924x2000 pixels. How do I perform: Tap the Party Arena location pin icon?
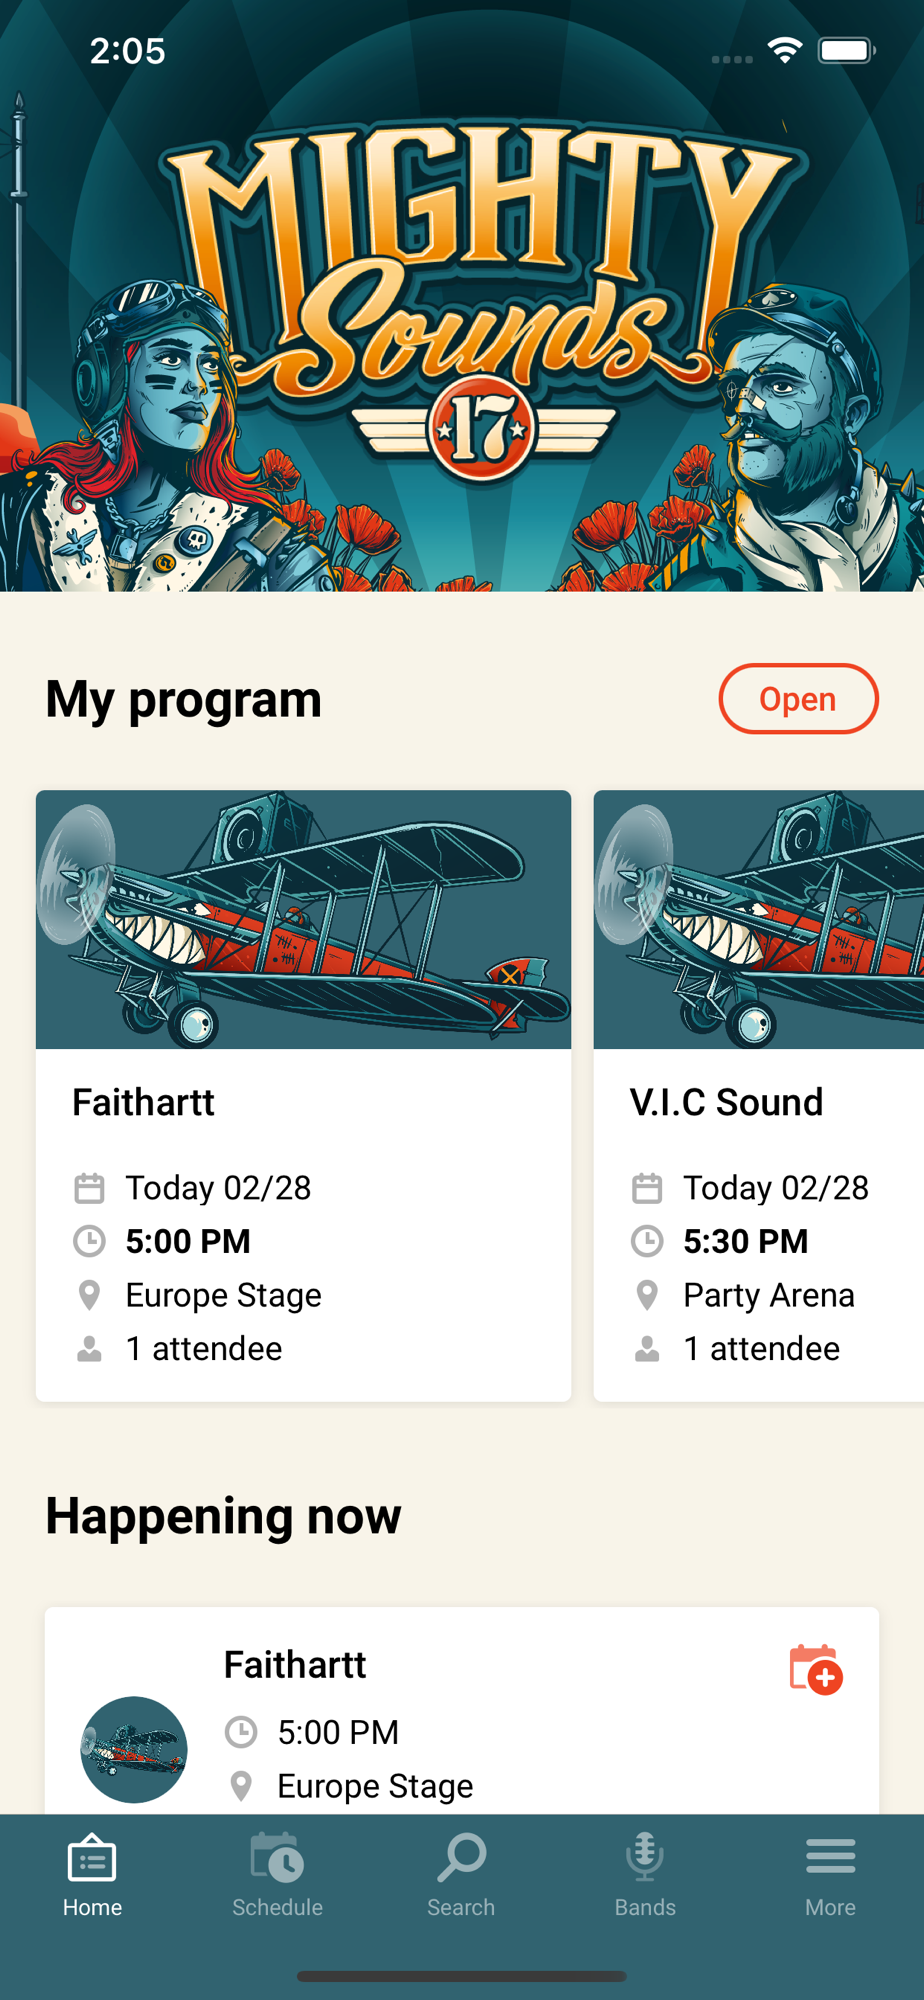click(x=647, y=1295)
